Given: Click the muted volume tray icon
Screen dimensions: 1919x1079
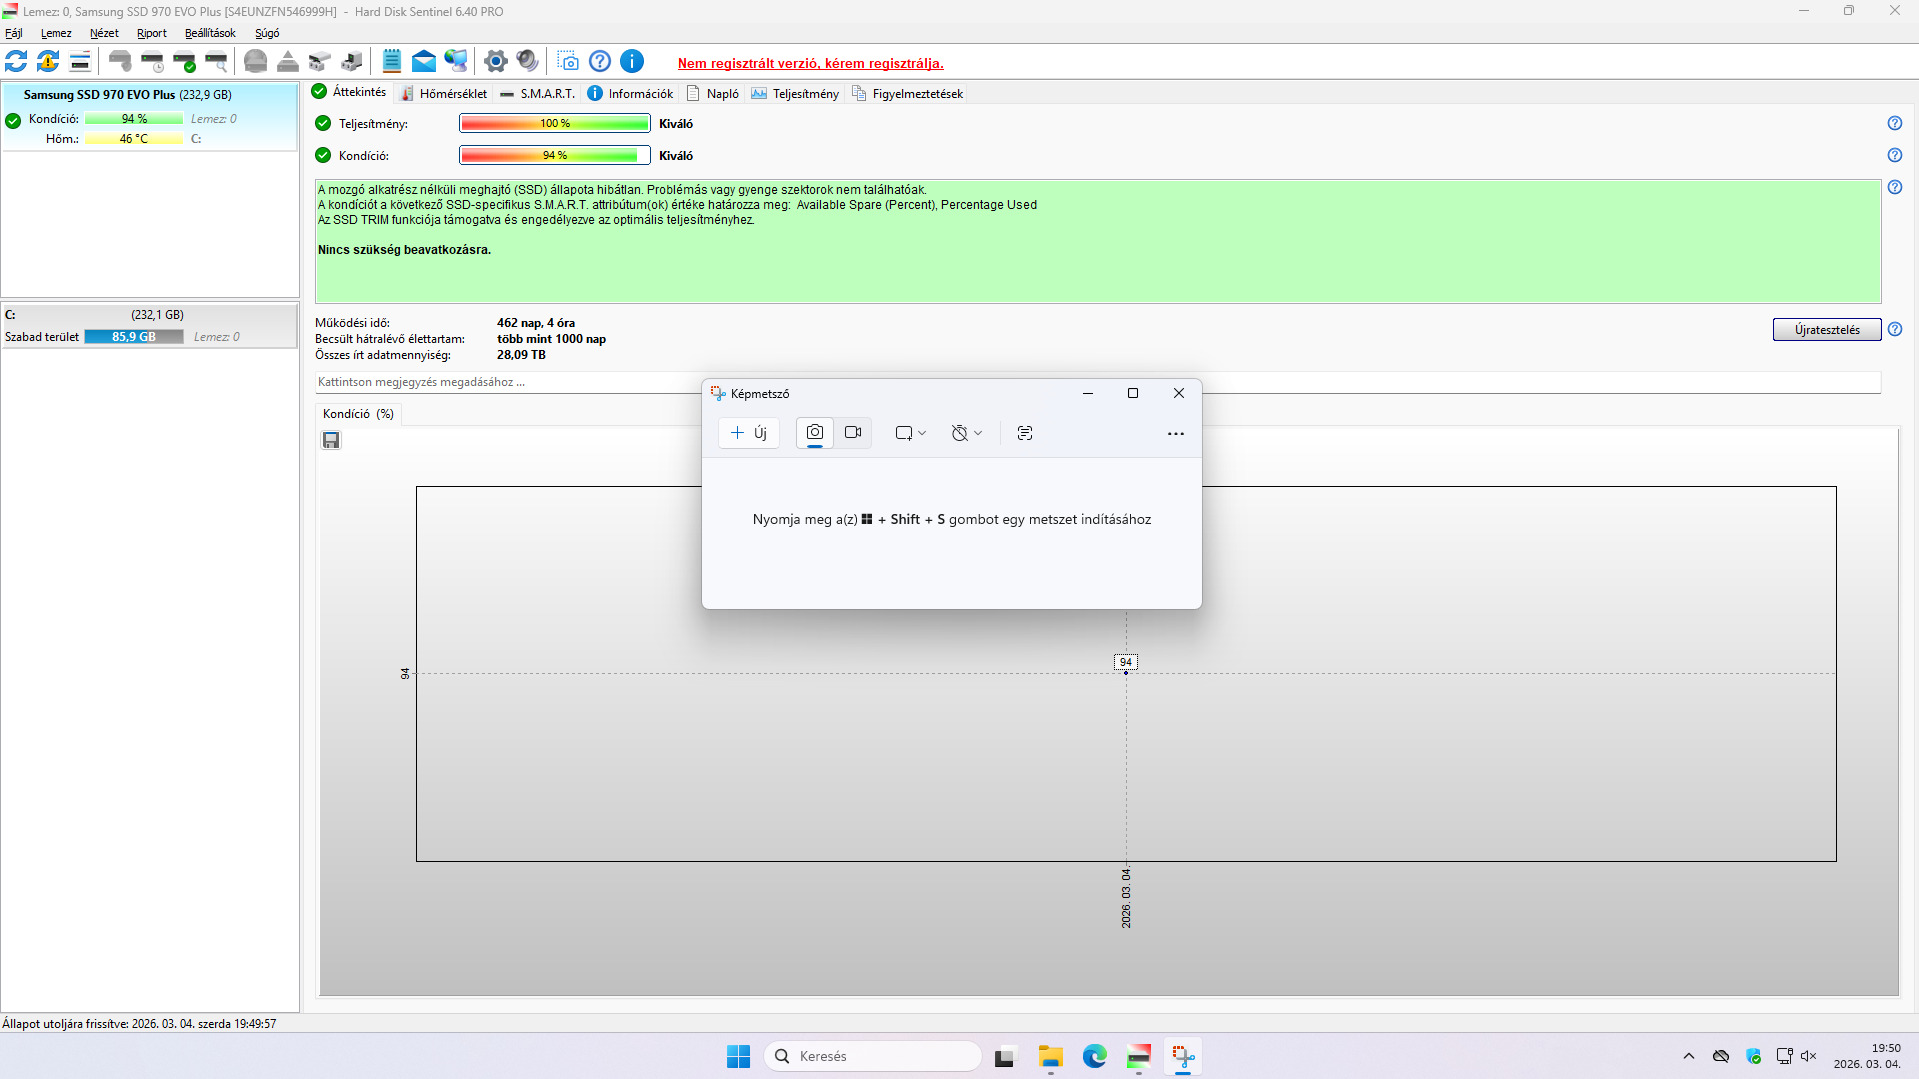Looking at the screenshot, I should (1808, 1056).
